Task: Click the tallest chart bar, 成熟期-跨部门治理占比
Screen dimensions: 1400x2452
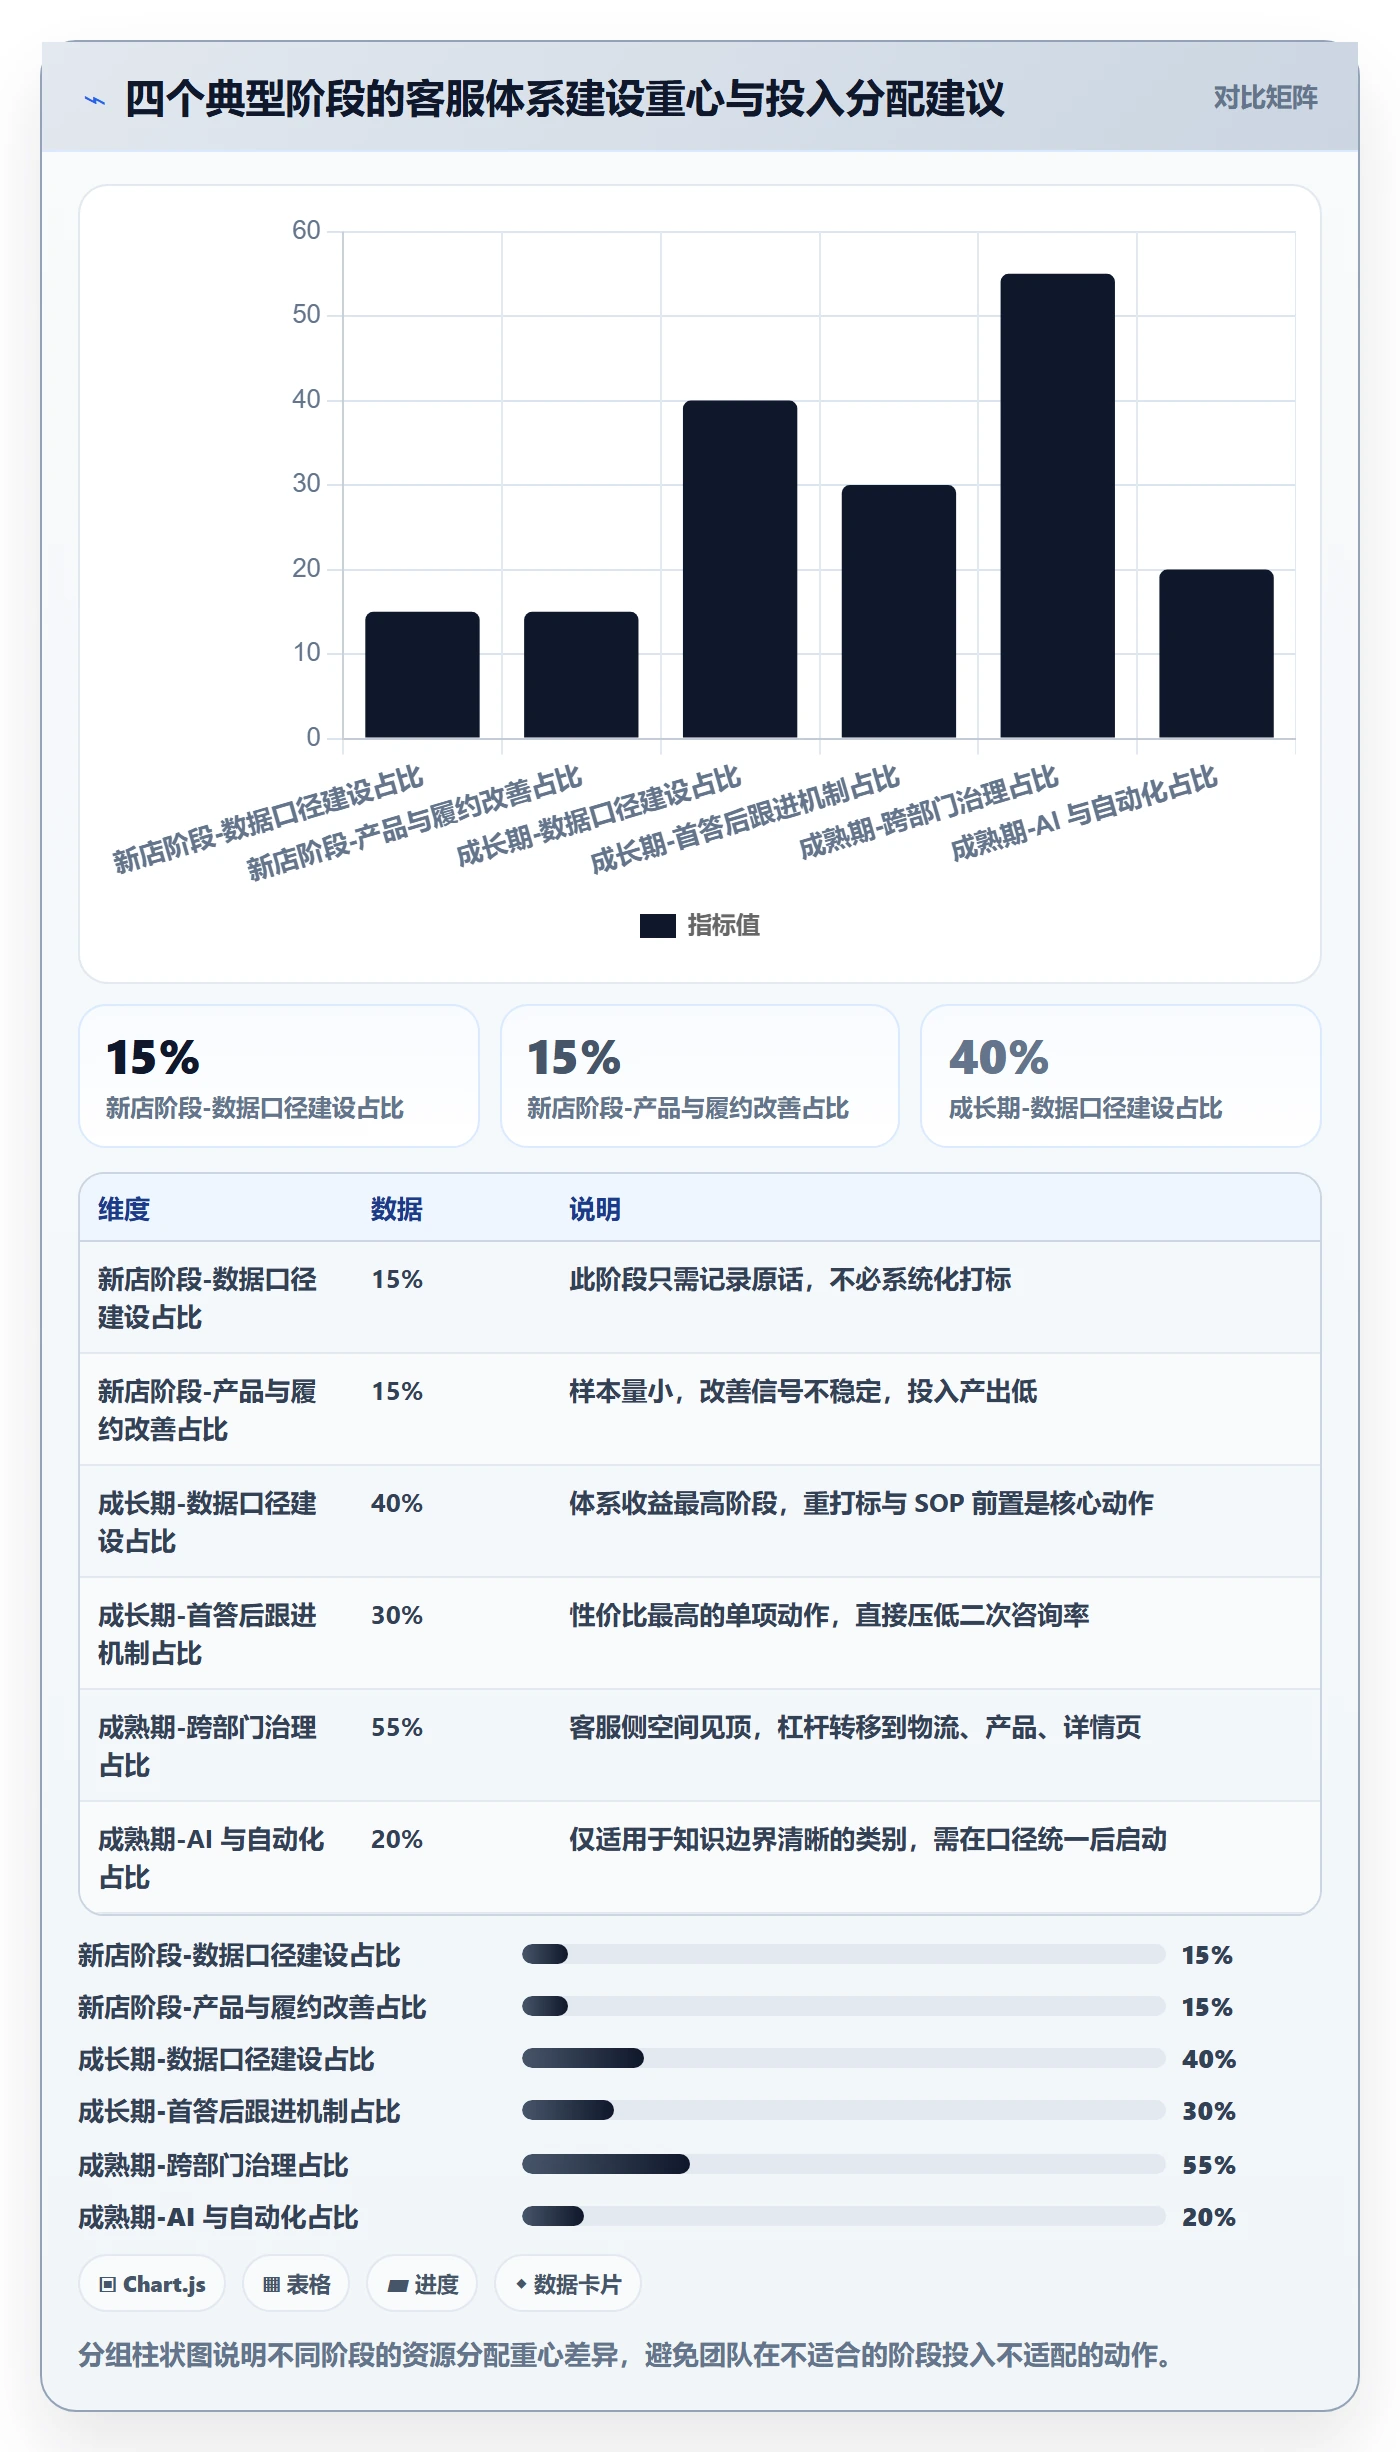Action: click(1057, 506)
